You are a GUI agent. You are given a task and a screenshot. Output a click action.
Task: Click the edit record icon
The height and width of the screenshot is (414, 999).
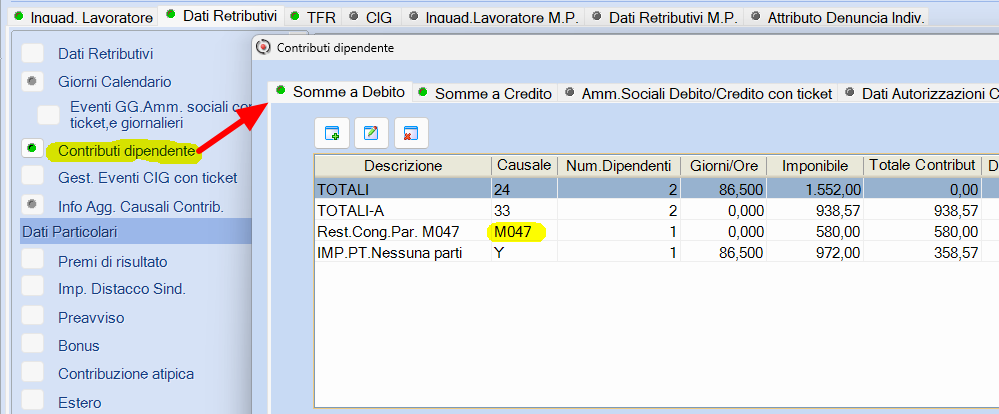click(371, 133)
